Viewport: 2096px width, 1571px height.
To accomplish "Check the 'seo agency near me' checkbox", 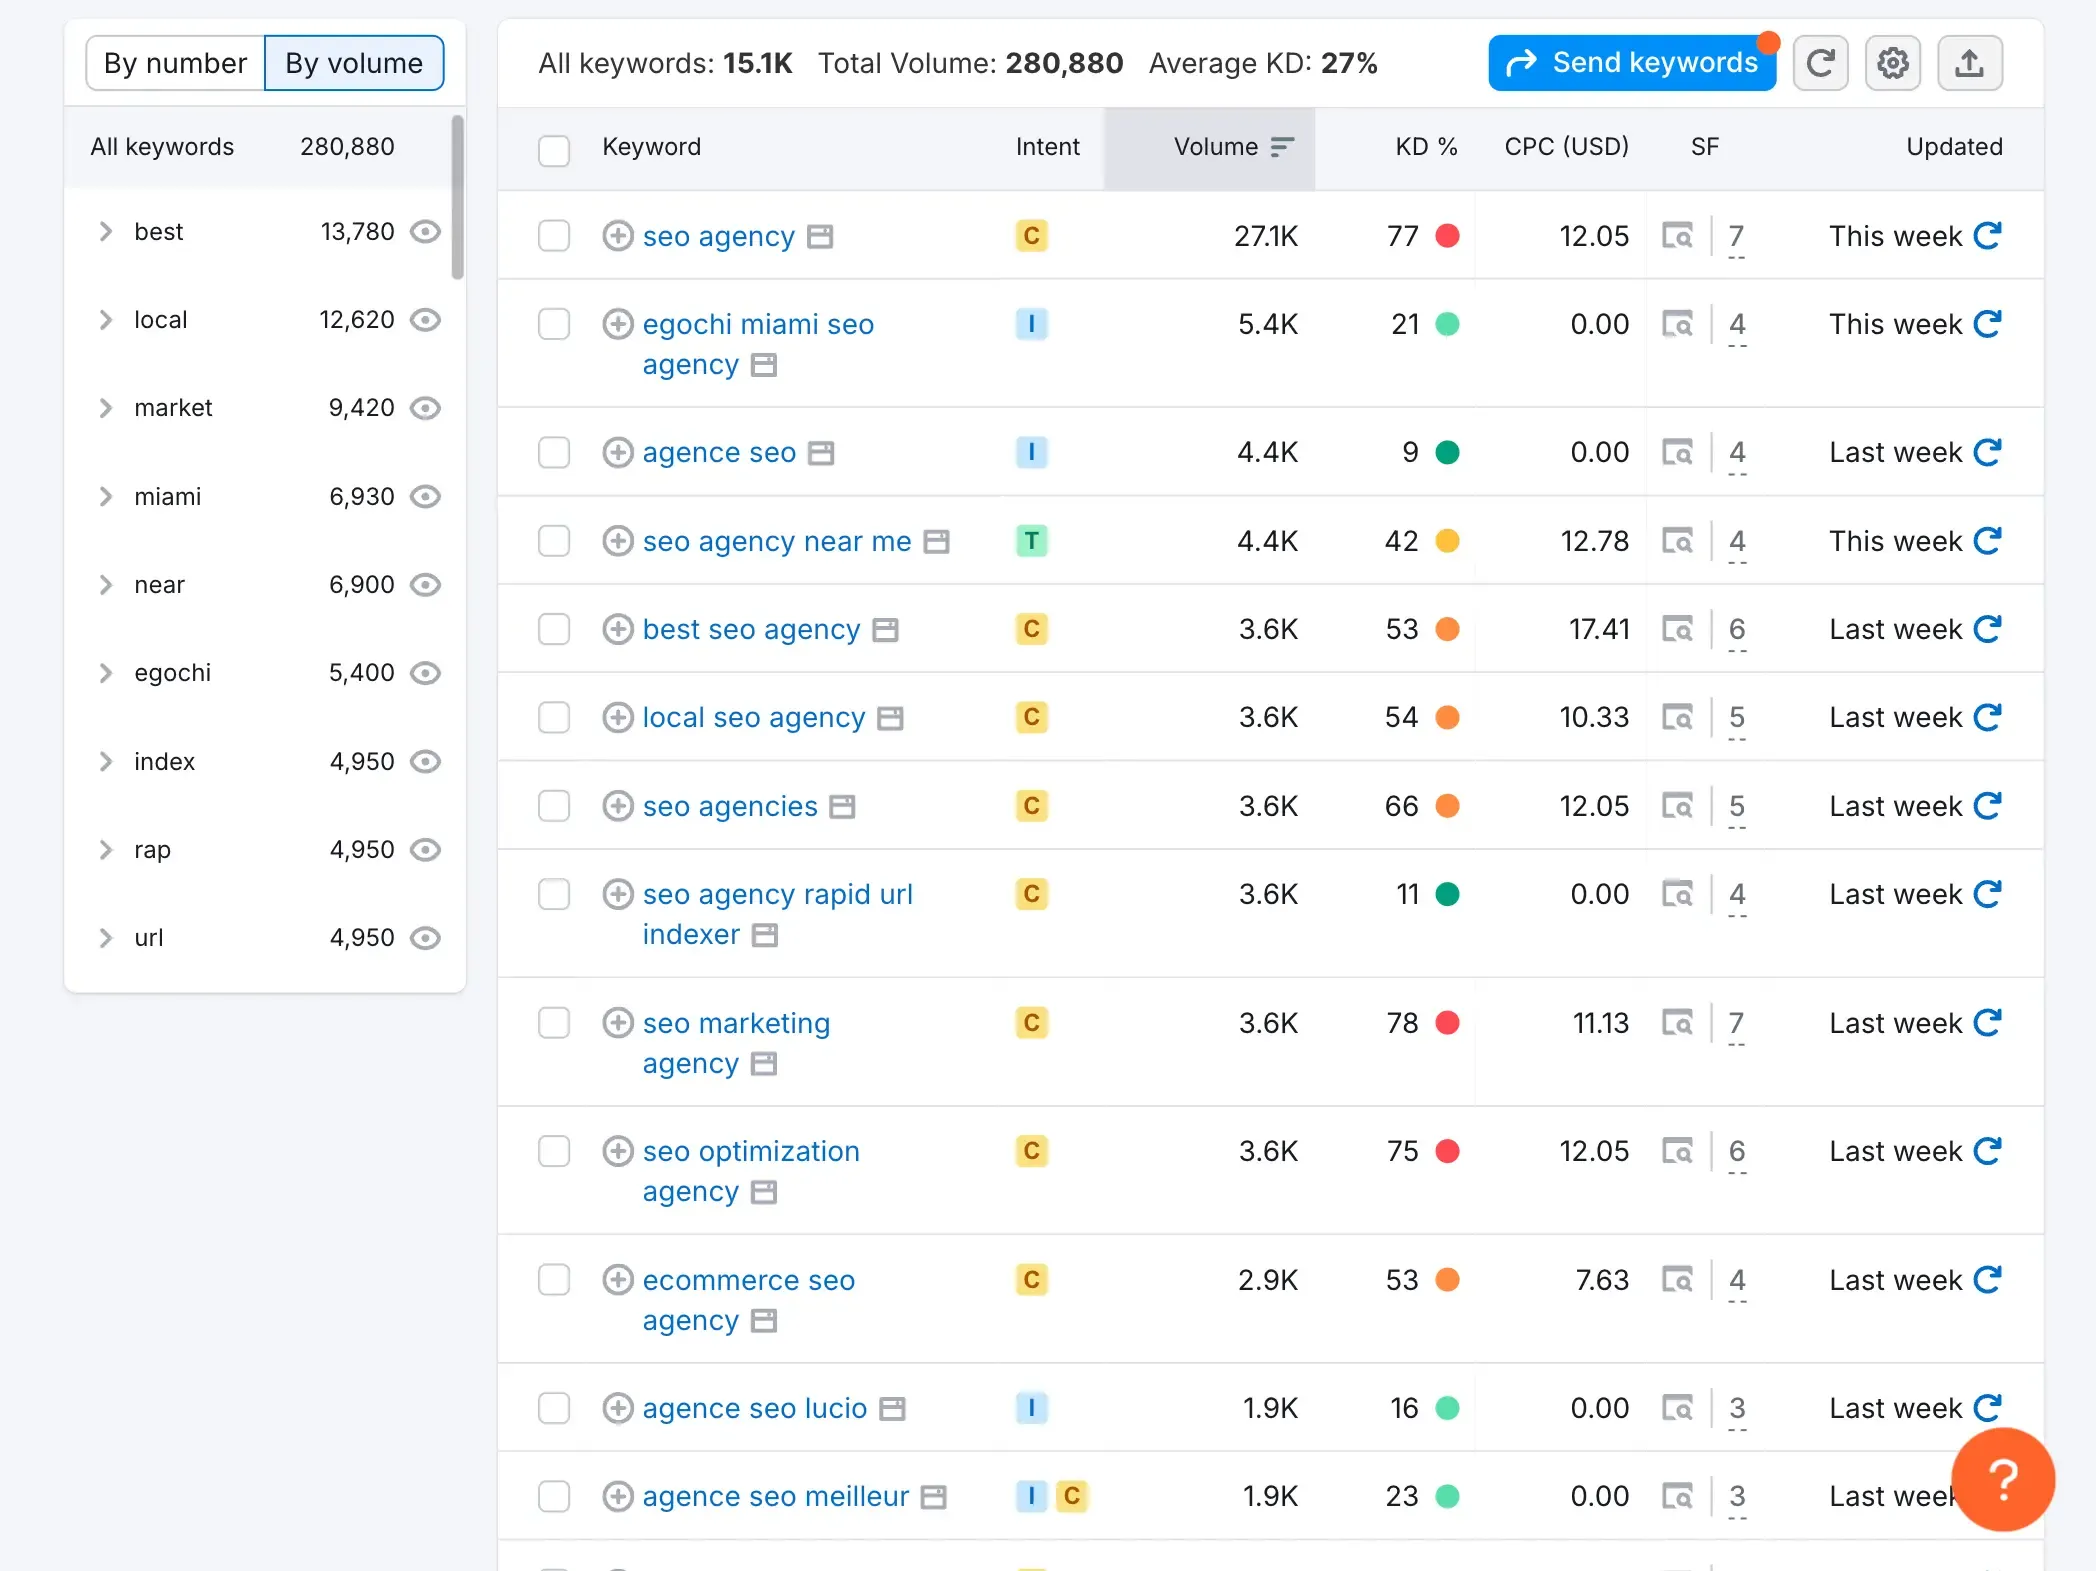I will point(554,541).
